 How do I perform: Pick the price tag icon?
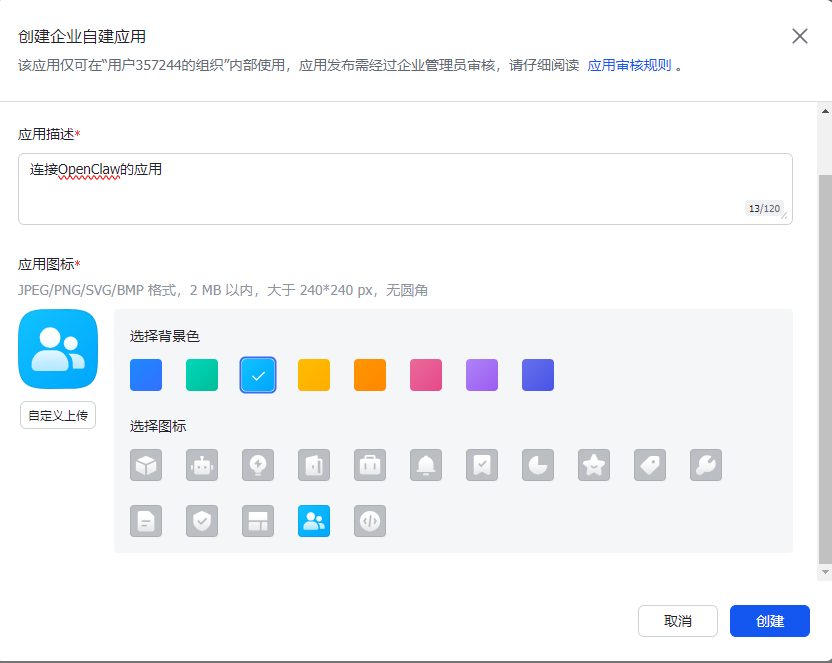[650, 465]
